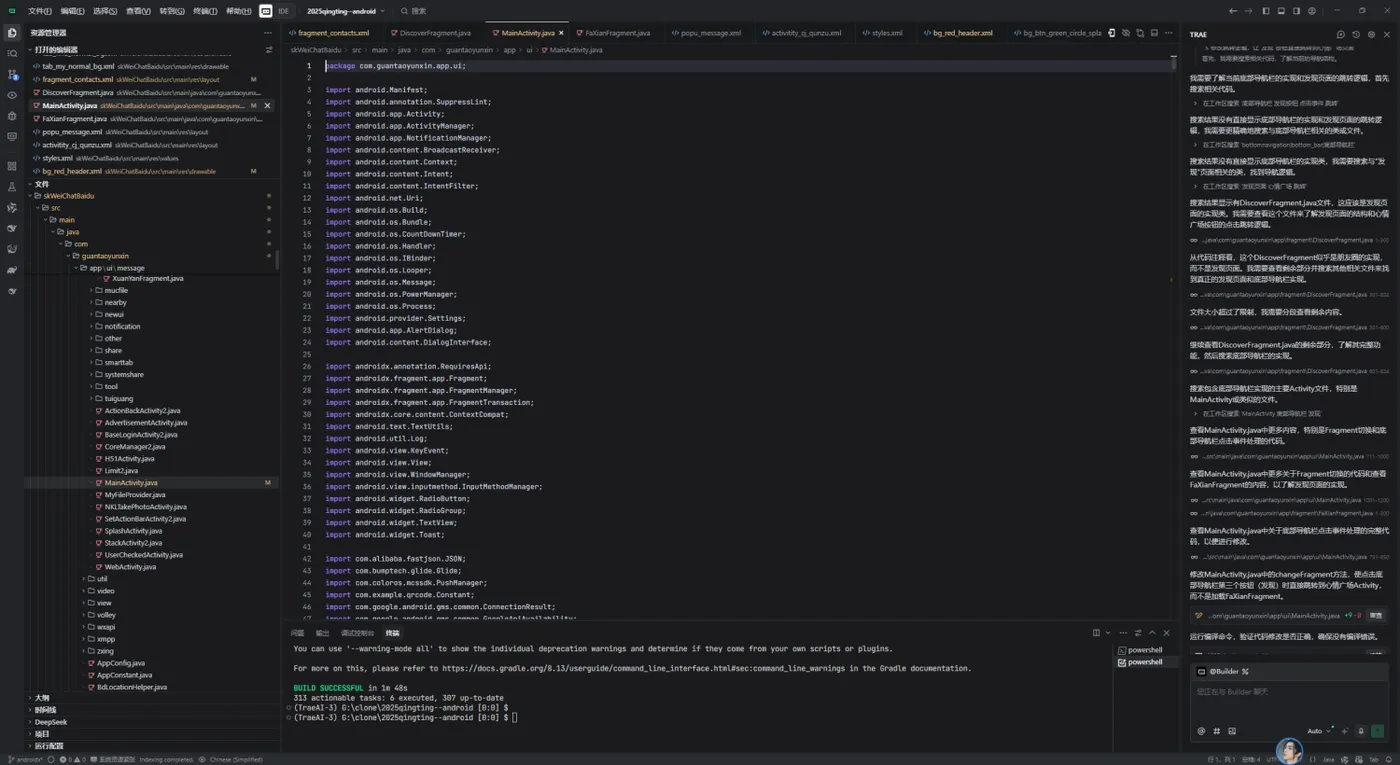Image resolution: width=1400 pixels, height=765 pixels.
Task: Open the Testing flask icon view
Action: 12,187
